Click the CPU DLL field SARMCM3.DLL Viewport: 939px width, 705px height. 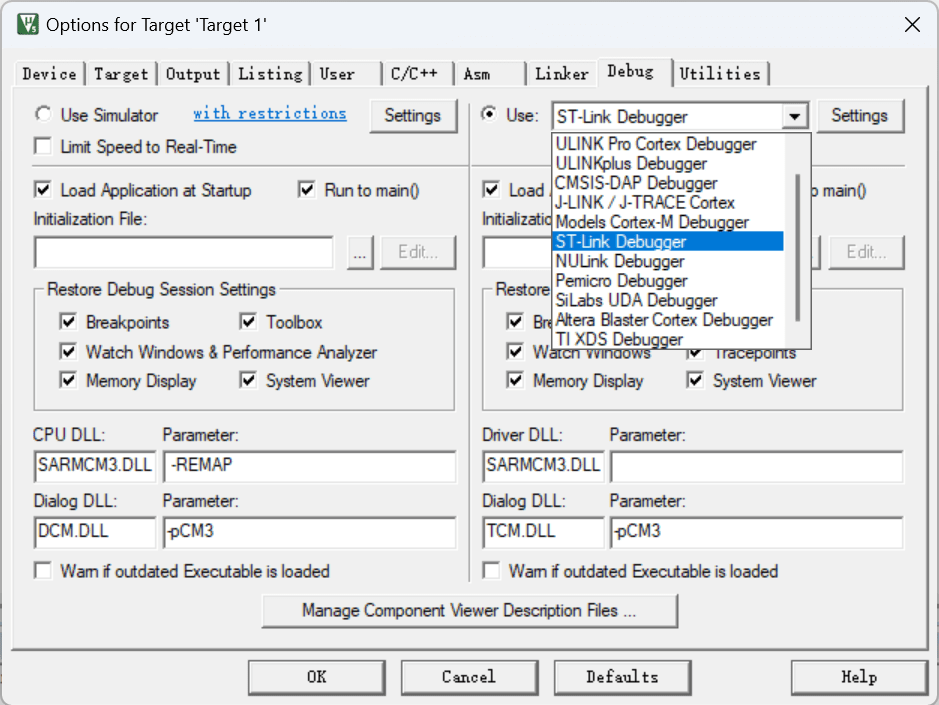[x=95, y=465]
